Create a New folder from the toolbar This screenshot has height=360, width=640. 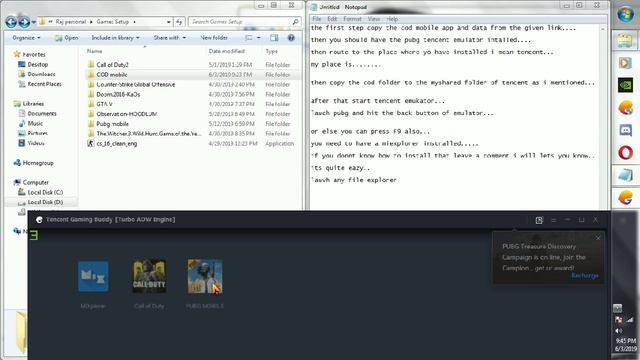coord(214,38)
